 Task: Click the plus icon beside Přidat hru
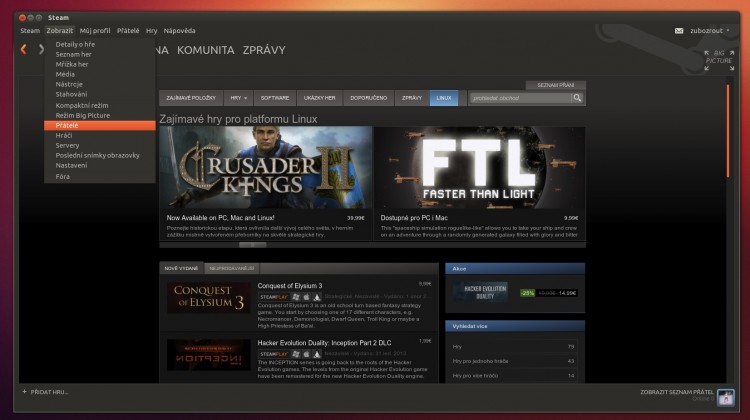point(24,392)
